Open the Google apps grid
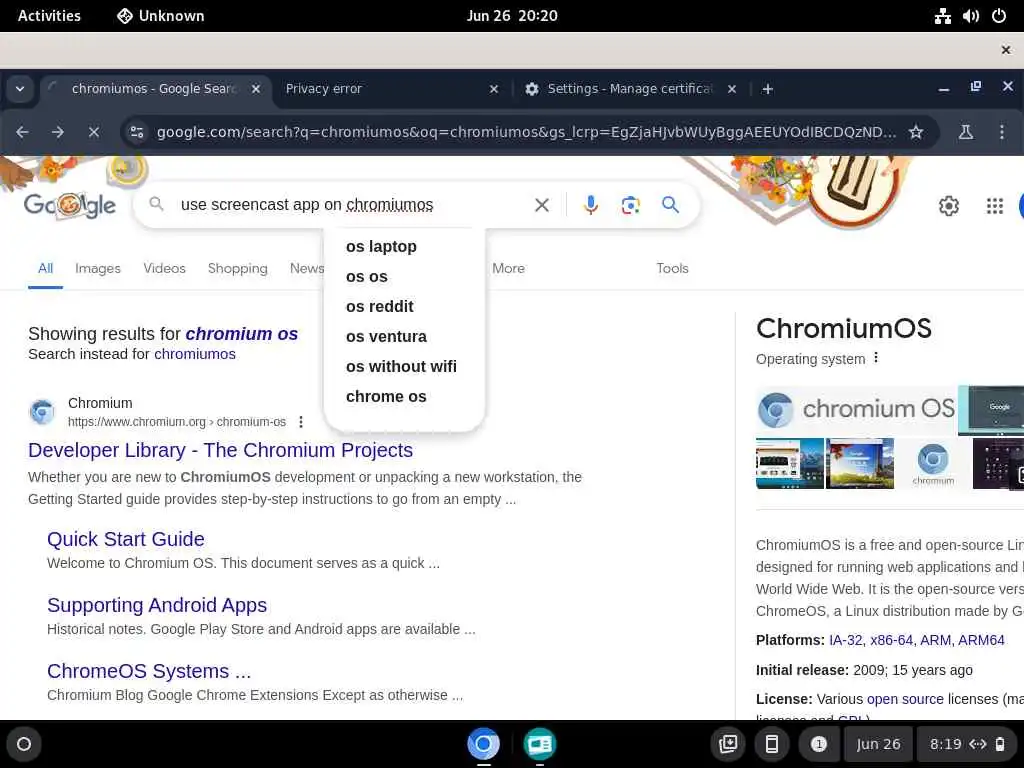1024x768 pixels. 995,206
